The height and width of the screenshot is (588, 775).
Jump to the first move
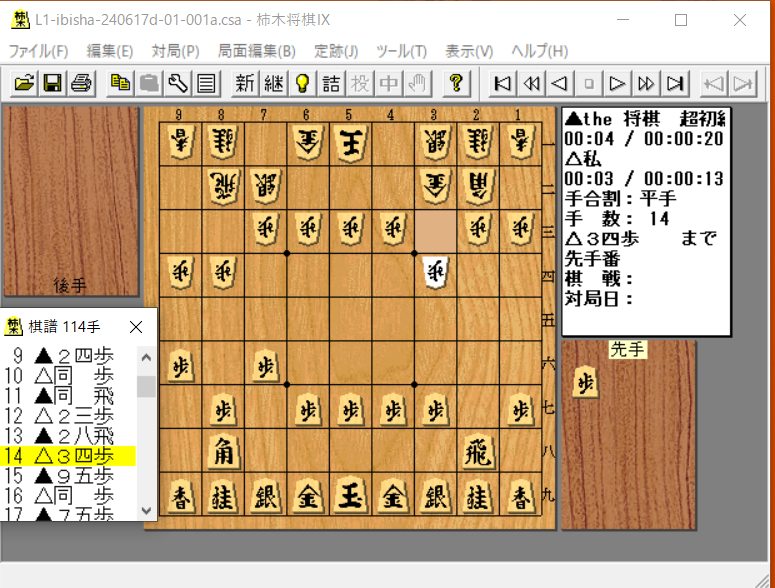point(503,83)
